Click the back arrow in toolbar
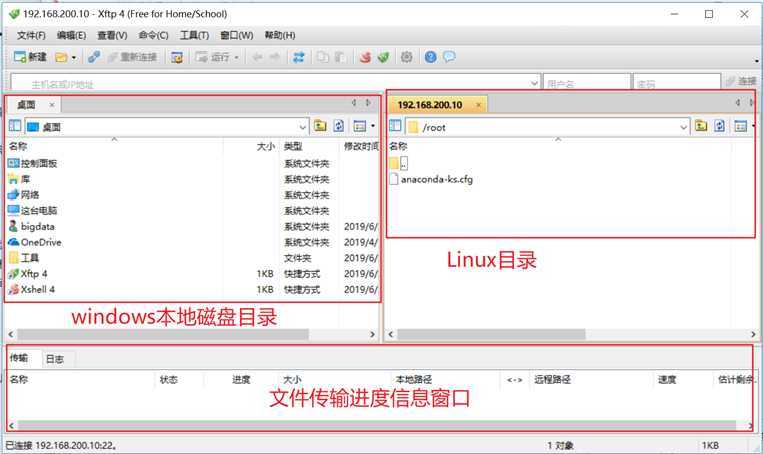Viewport: 763px width, 454px height. [x=257, y=57]
